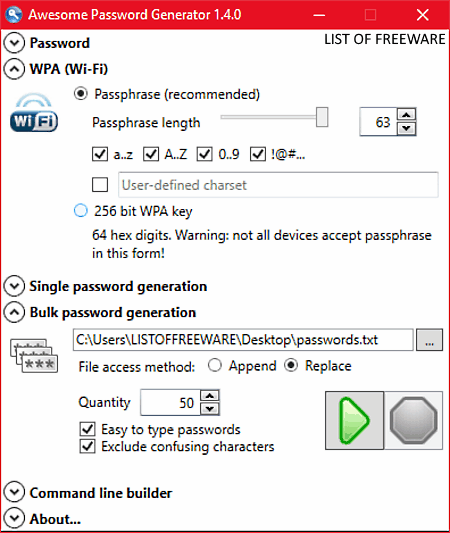Increase Quantity using up arrow
The height and width of the screenshot is (533, 450).
coord(210,396)
